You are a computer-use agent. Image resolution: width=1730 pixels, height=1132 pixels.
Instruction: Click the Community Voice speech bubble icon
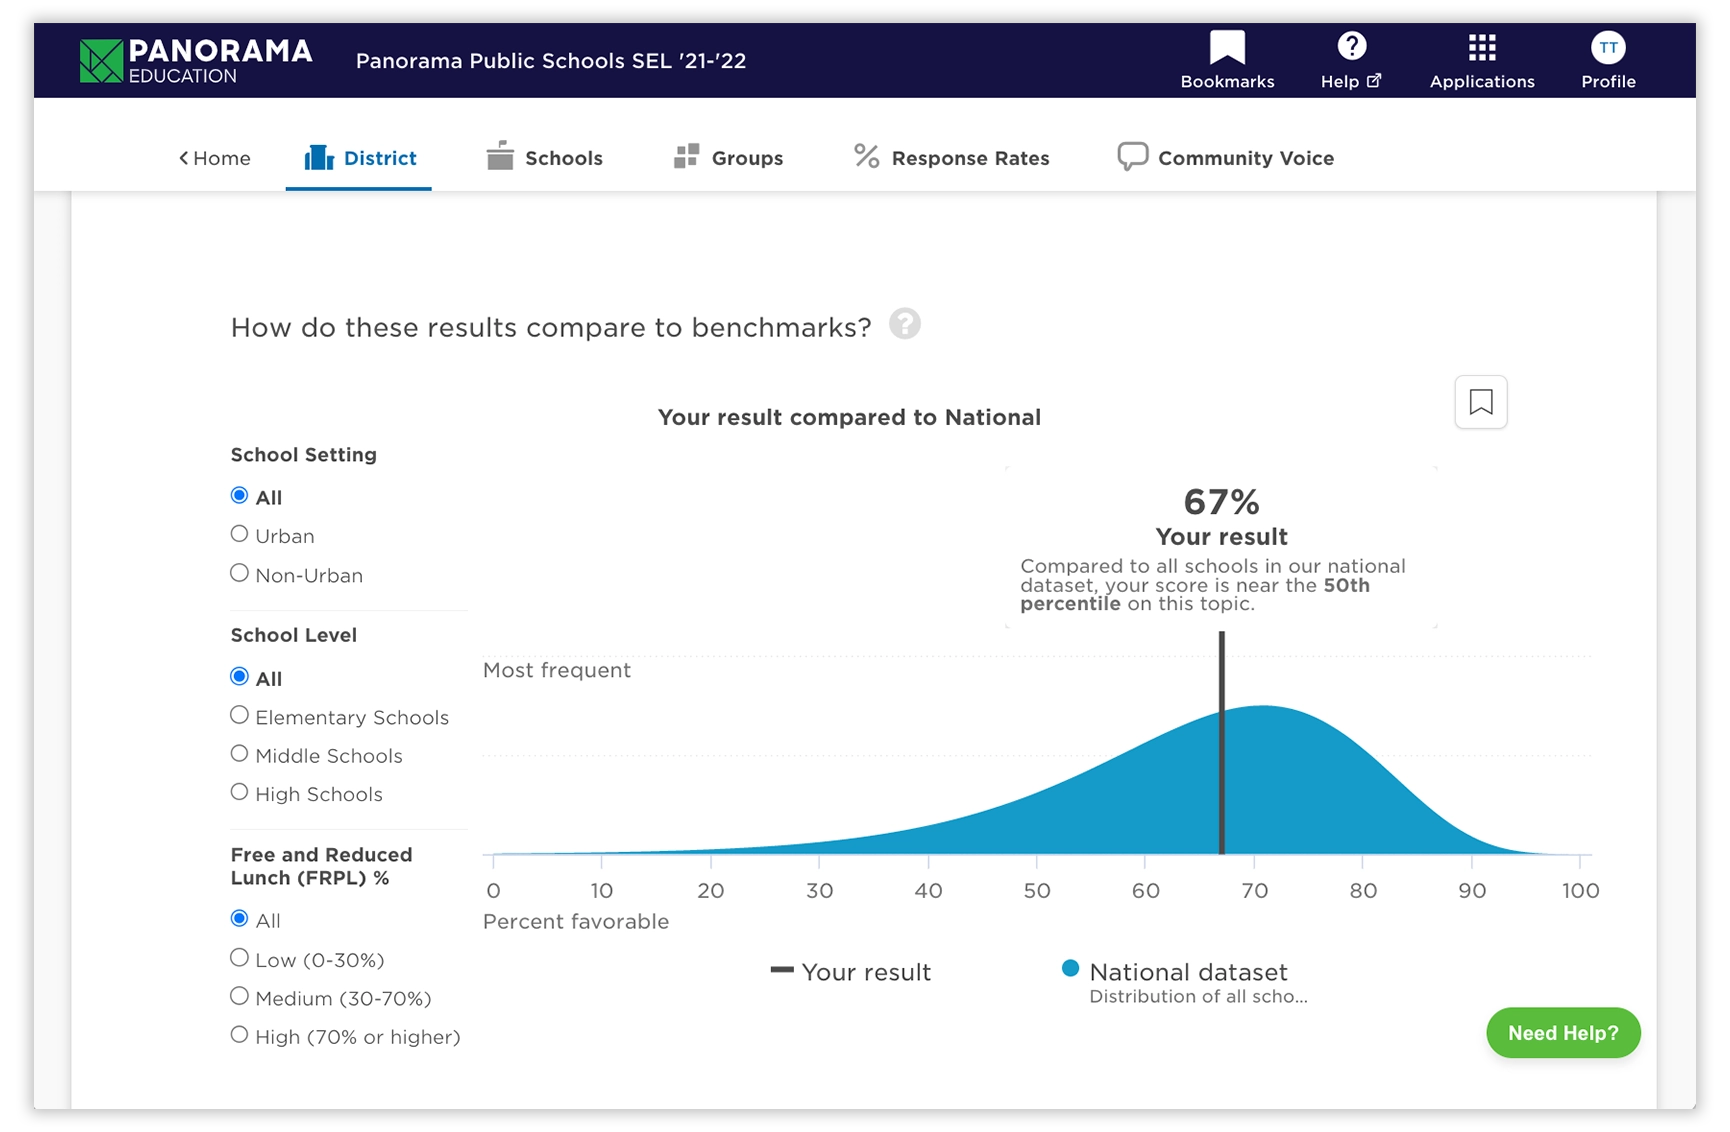[1132, 156]
